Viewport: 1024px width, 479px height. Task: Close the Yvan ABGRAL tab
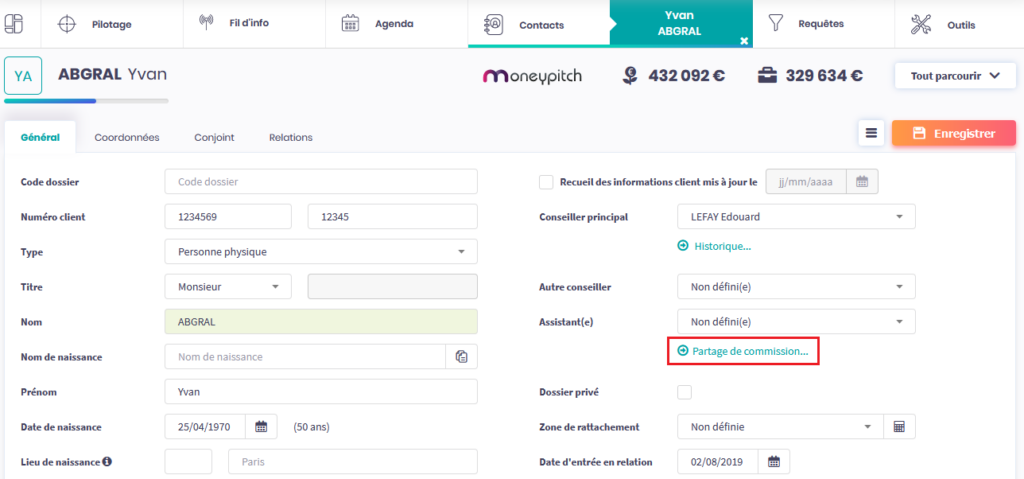pos(743,40)
